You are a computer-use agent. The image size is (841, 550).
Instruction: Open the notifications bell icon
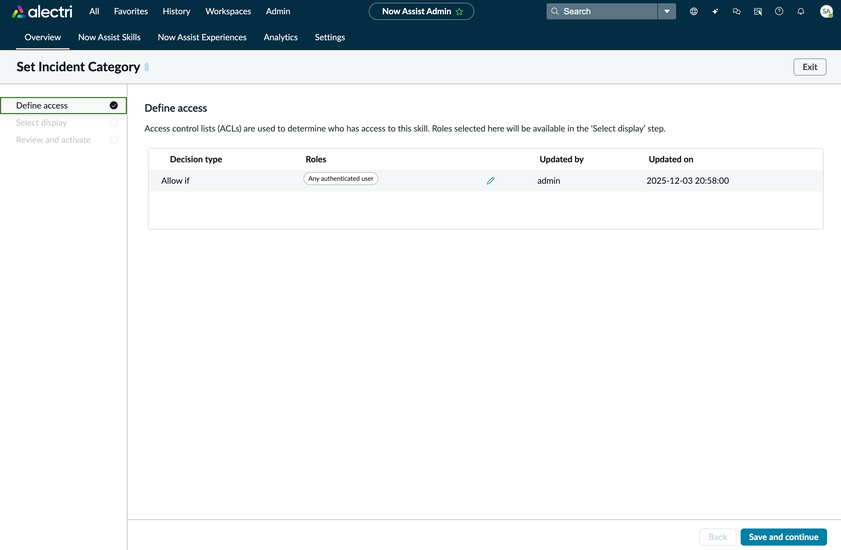801,11
